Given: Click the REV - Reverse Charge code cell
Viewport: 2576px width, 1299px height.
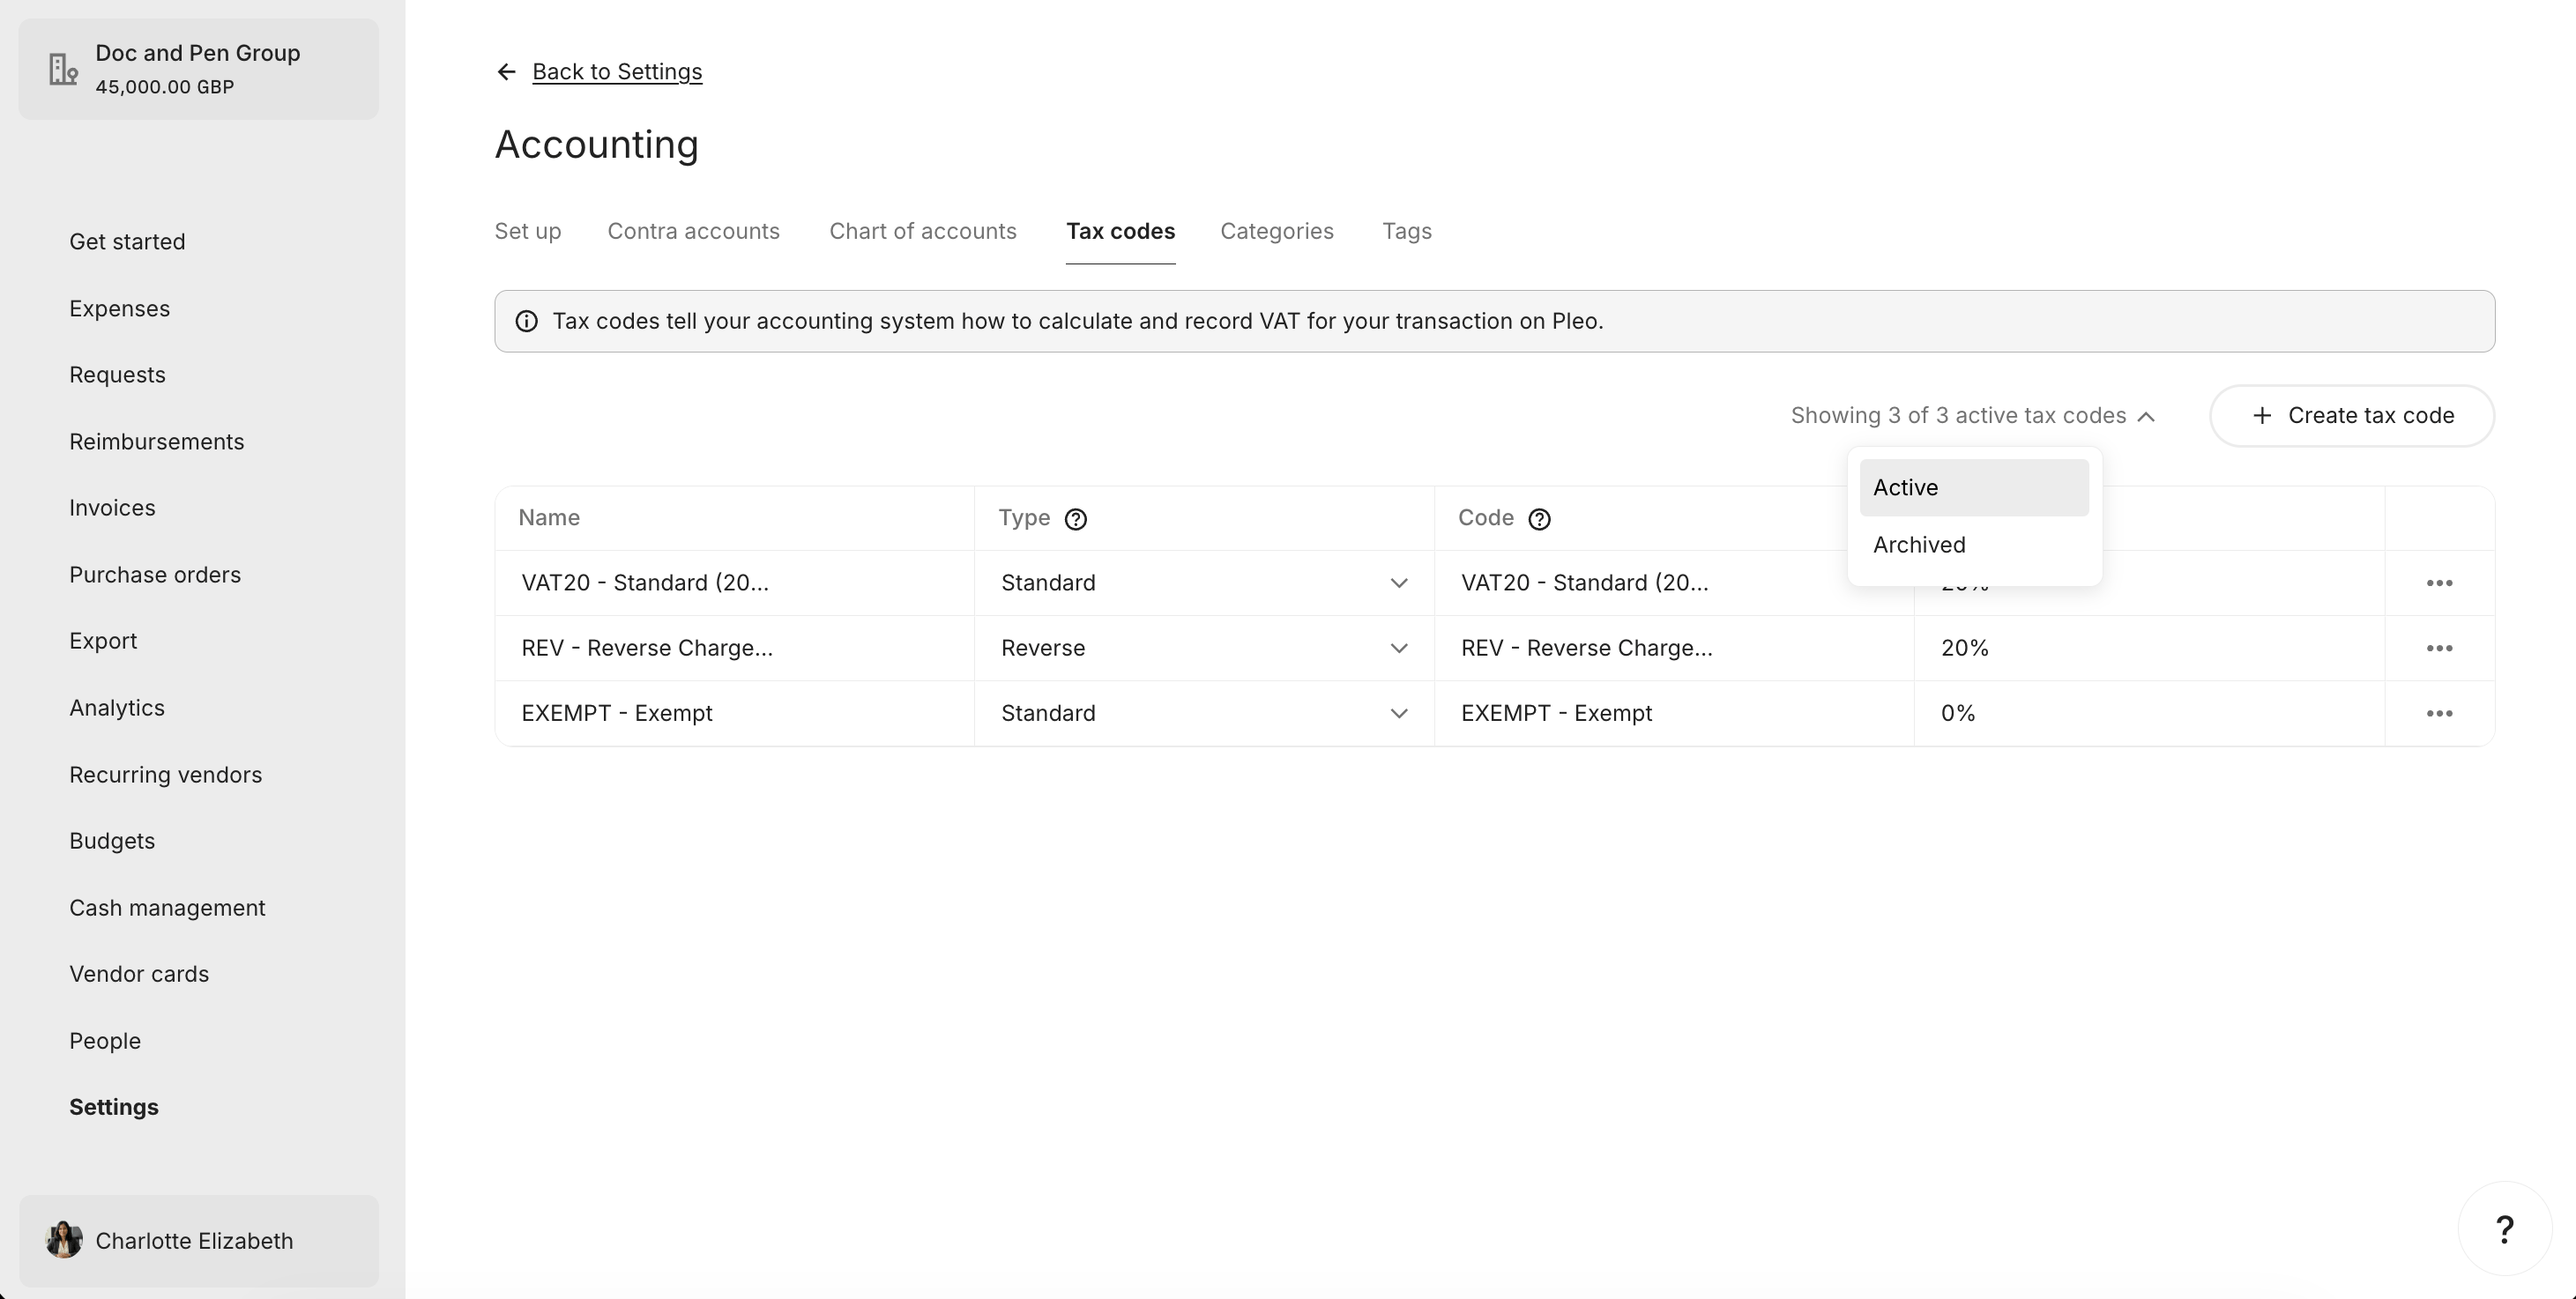Looking at the screenshot, I should [1674, 648].
